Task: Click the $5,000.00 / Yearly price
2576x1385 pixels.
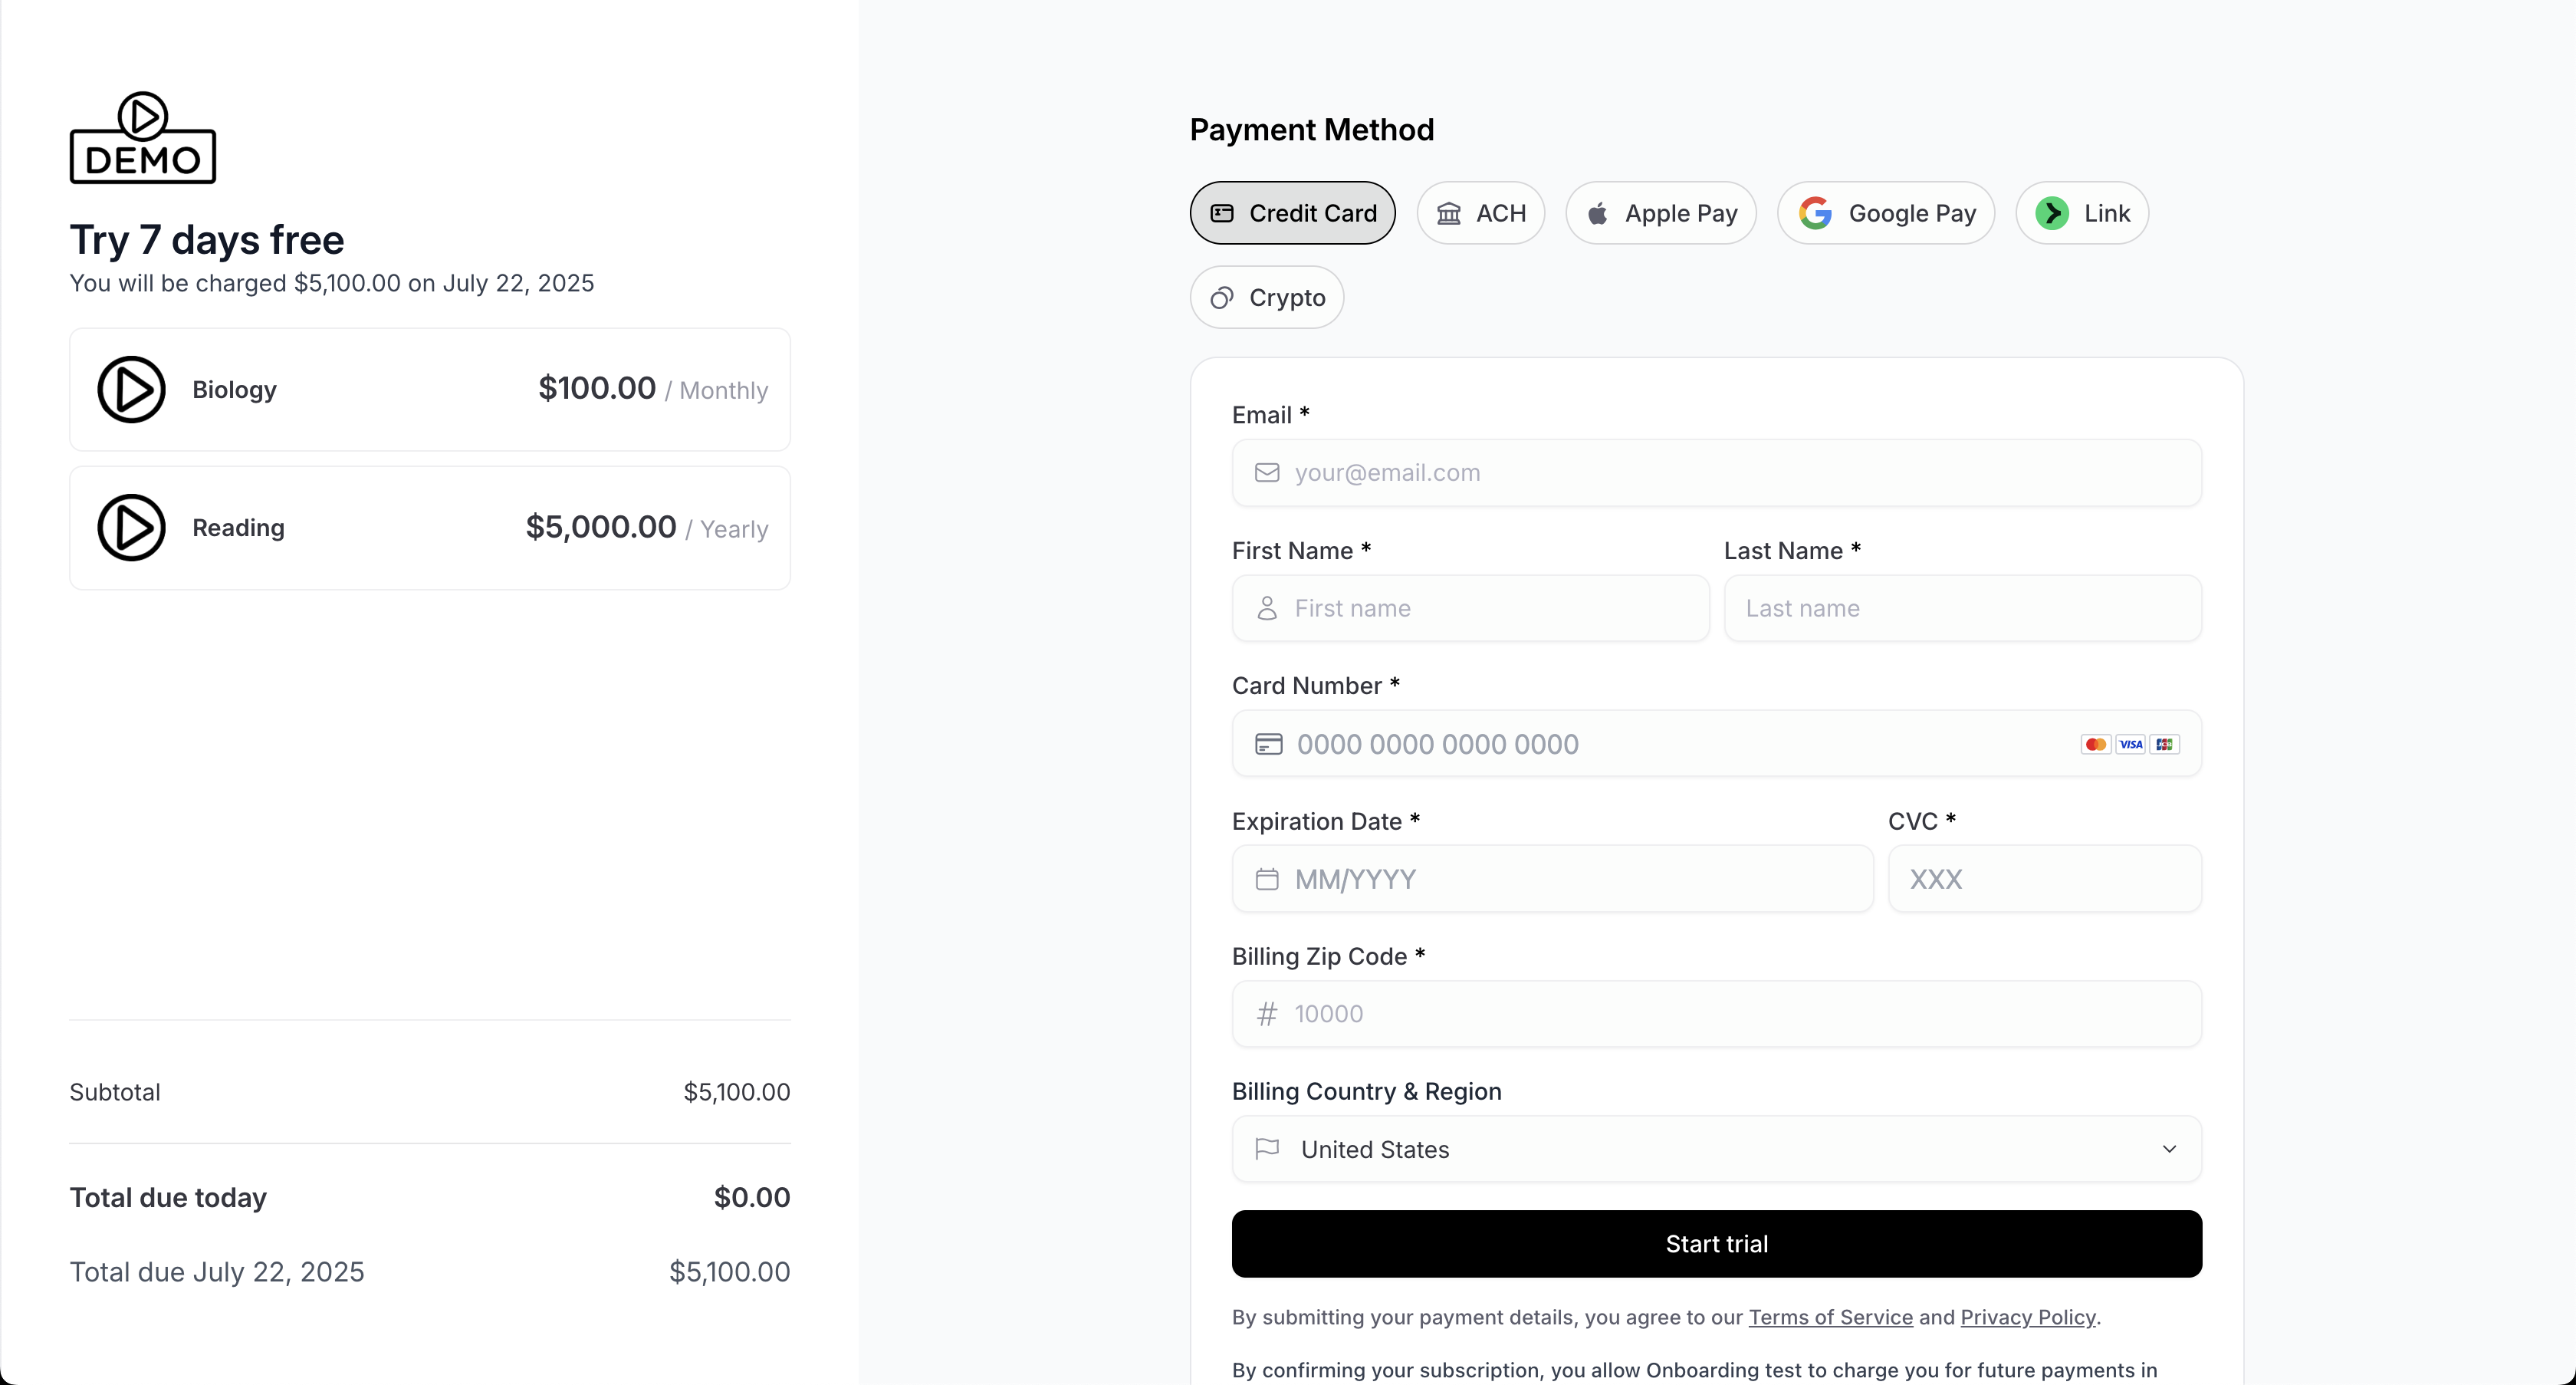Action: coord(647,527)
